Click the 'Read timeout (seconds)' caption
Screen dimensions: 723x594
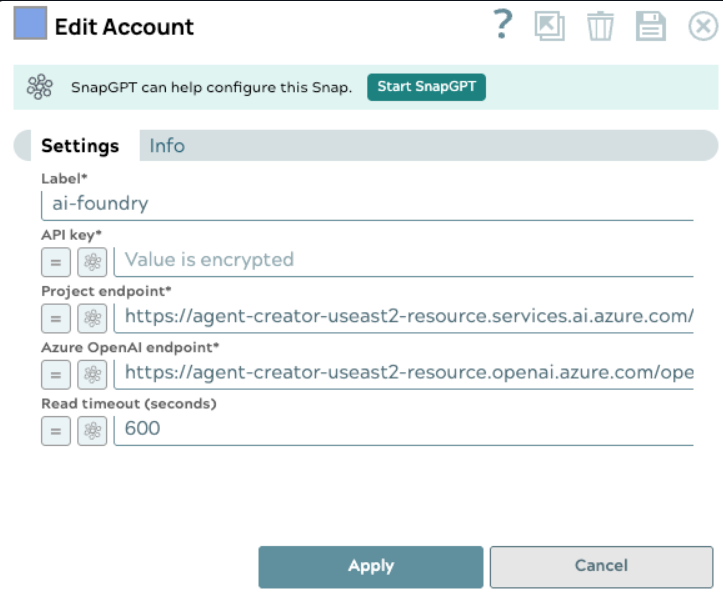[x=129, y=404]
